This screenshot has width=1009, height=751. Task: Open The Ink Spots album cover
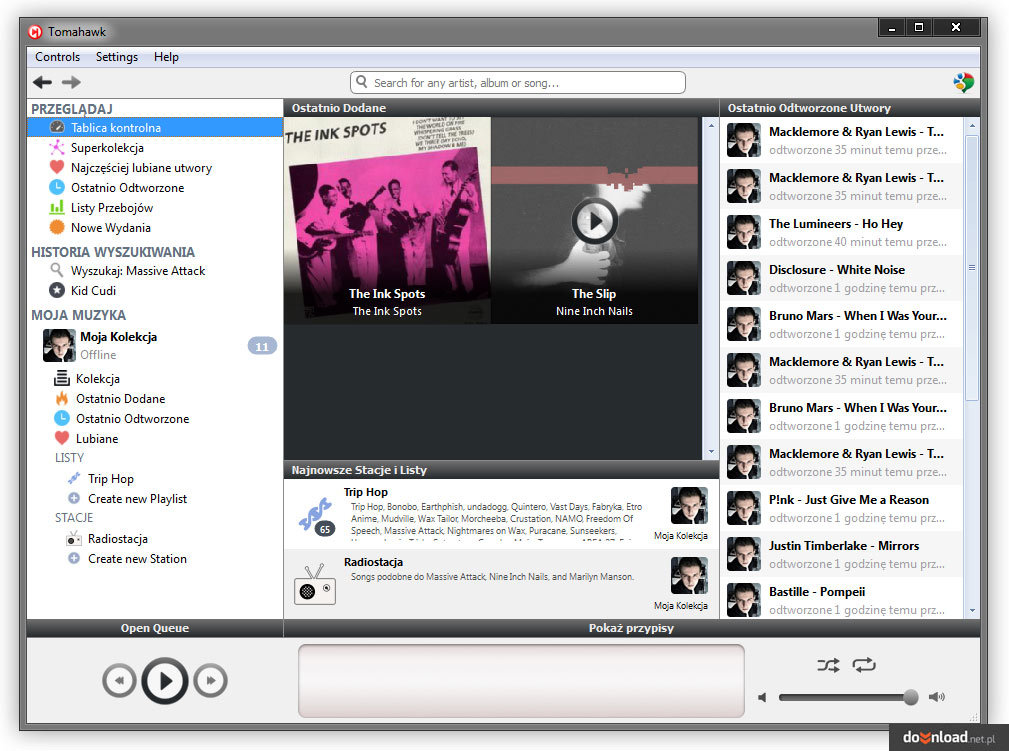click(x=387, y=220)
